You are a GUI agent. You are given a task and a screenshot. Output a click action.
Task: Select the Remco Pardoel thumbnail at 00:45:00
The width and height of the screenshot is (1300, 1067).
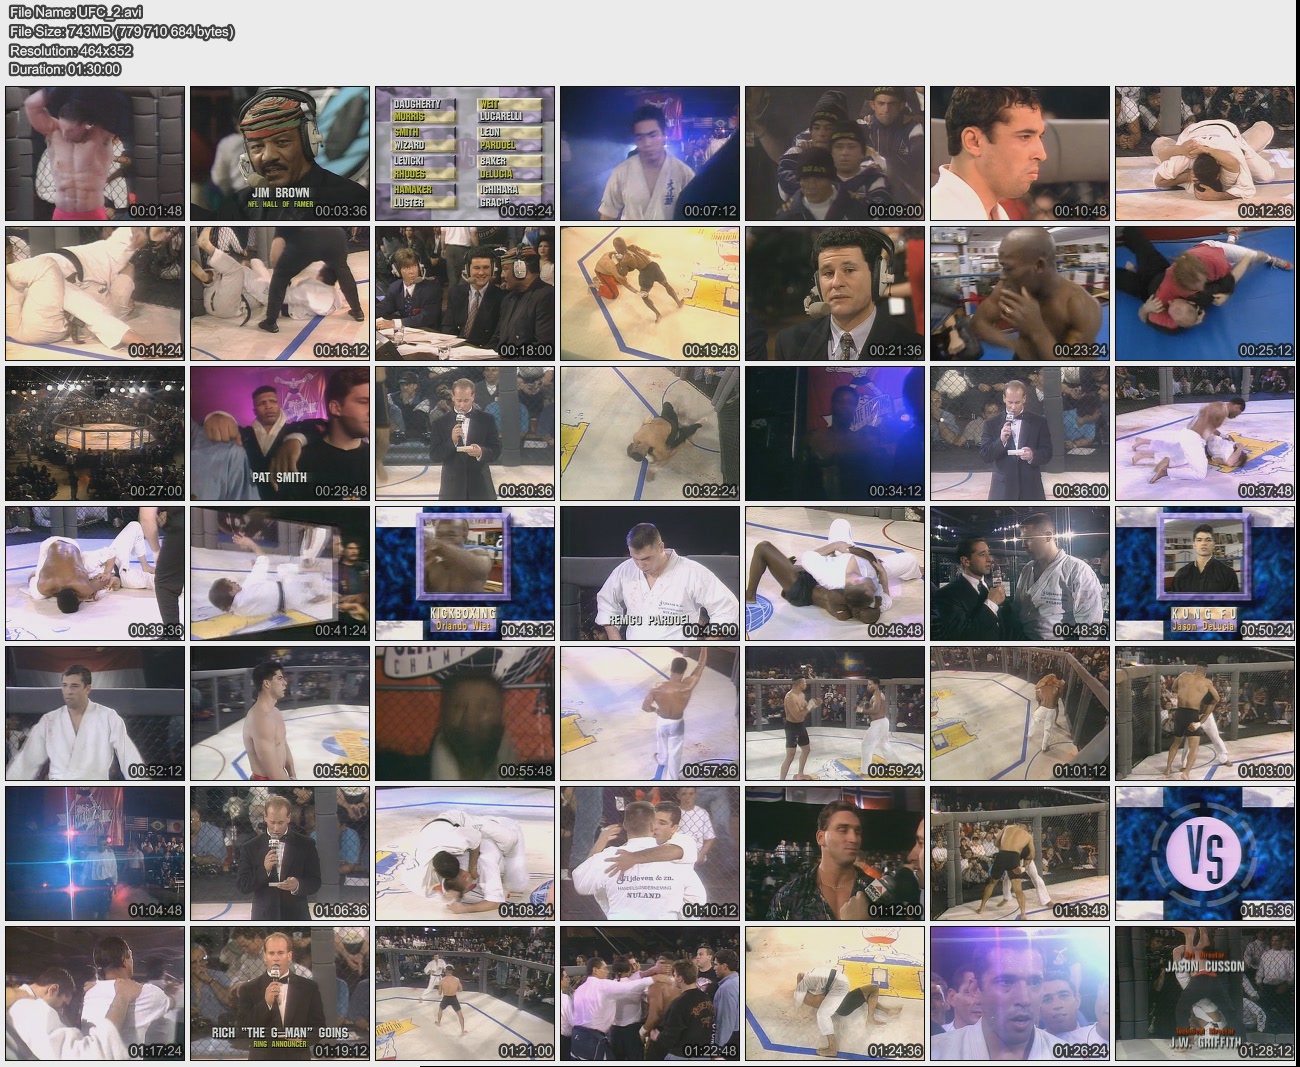click(649, 573)
